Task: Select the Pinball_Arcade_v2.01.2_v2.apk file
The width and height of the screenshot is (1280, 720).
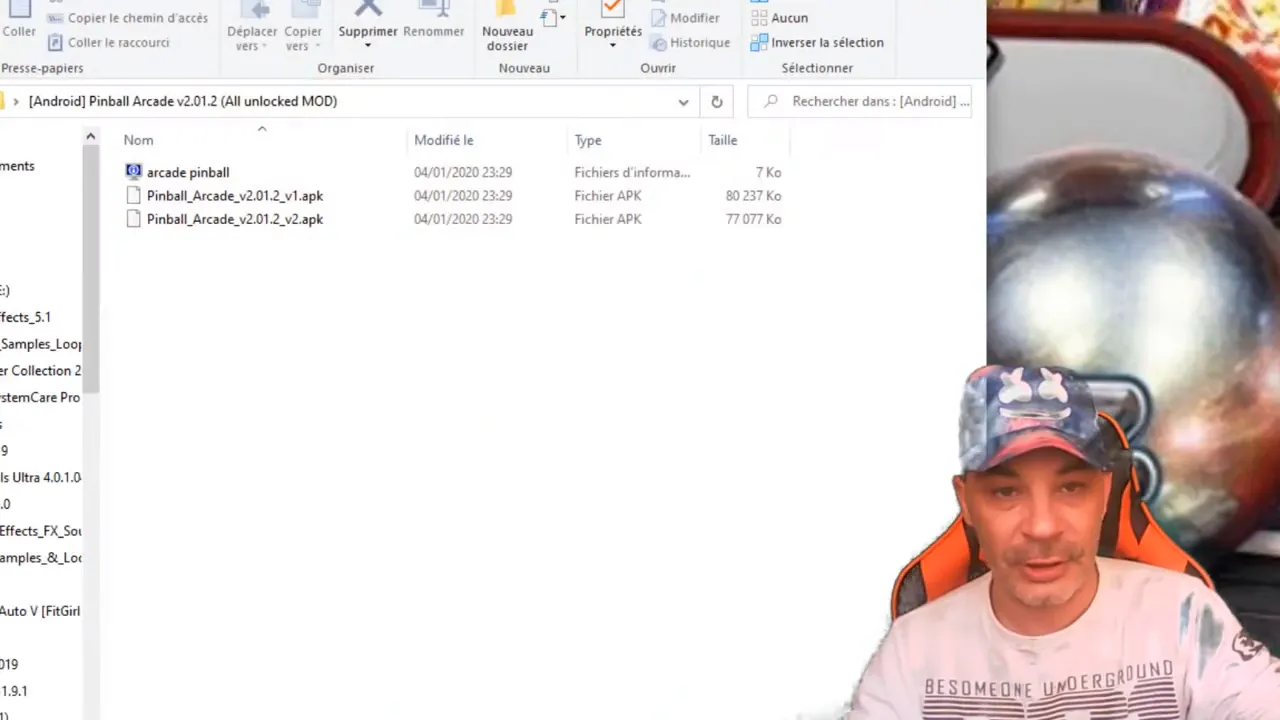Action: [234, 219]
